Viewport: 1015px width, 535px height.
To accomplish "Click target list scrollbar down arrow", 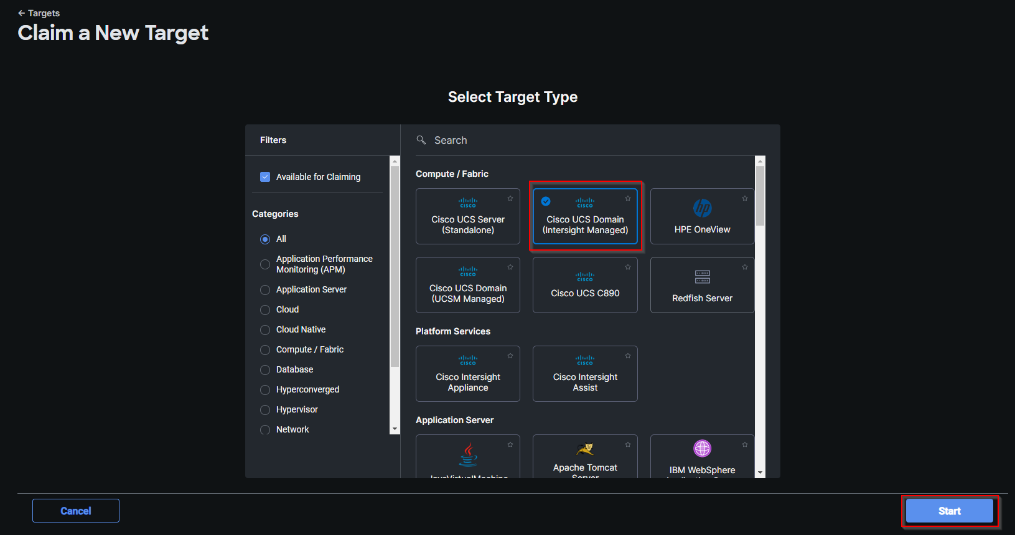I will pos(760,473).
